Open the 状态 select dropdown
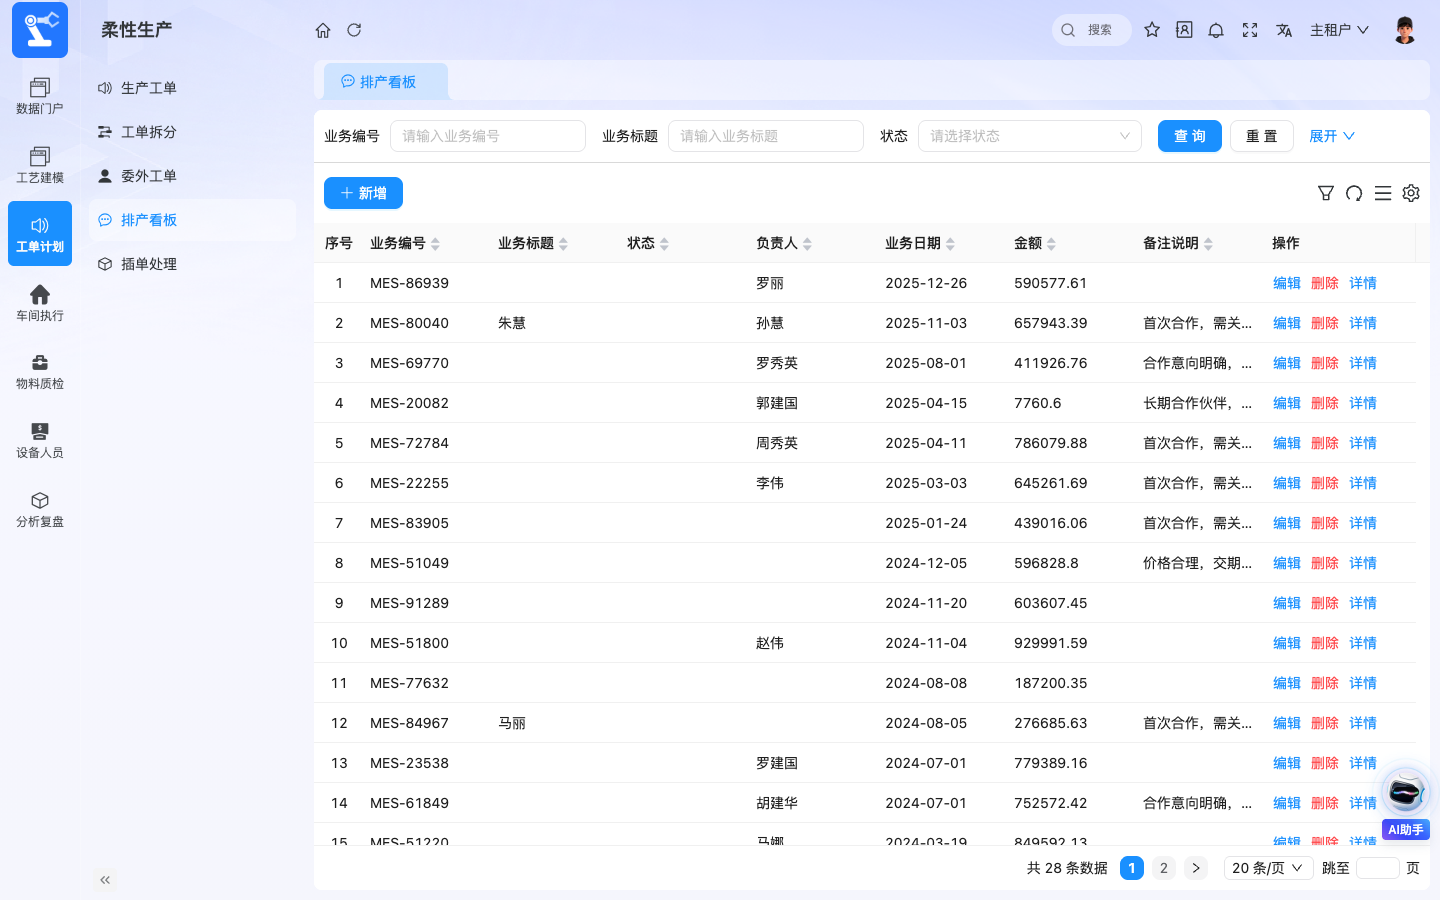 (1030, 136)
